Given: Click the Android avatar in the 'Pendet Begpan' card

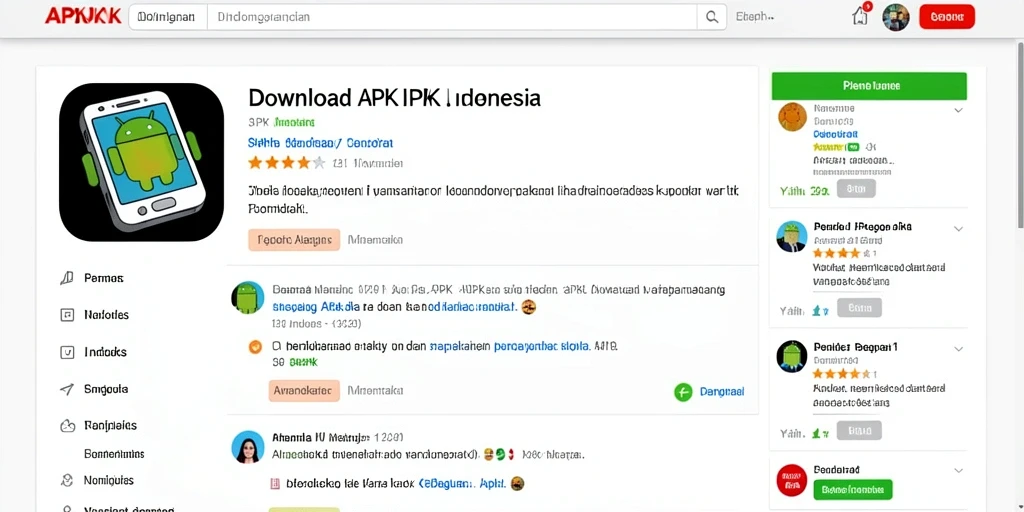Looking at the screenshot, I should coord(792,357).
